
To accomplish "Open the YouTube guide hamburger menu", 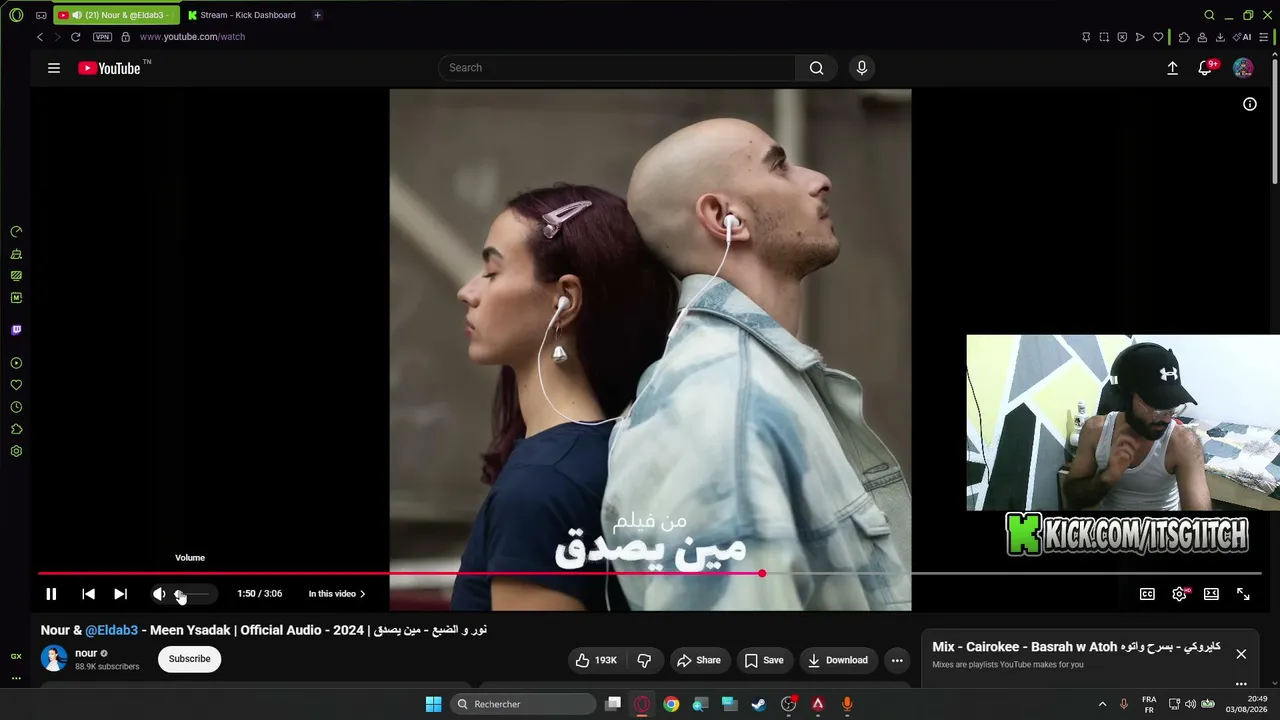I will click(54, 68).
